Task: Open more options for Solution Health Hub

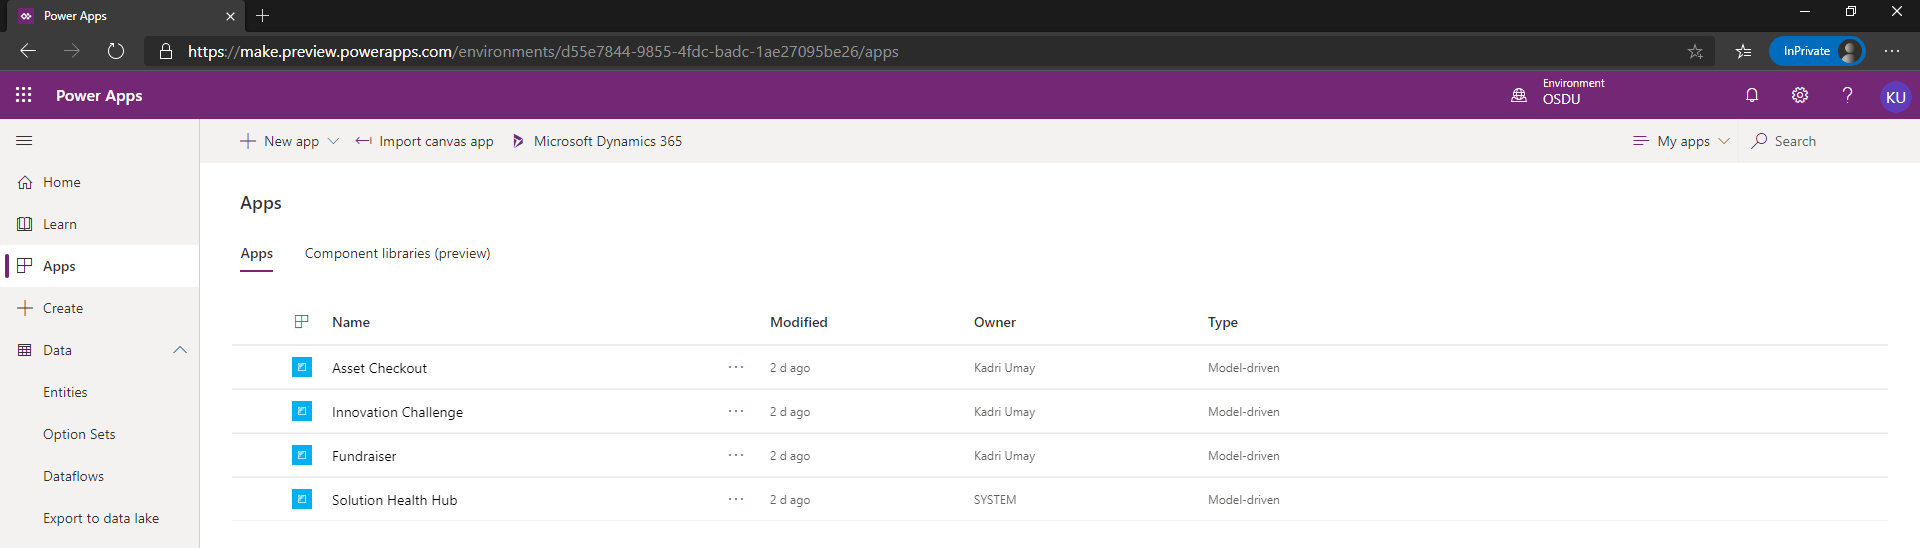Action: pos(736,499)
